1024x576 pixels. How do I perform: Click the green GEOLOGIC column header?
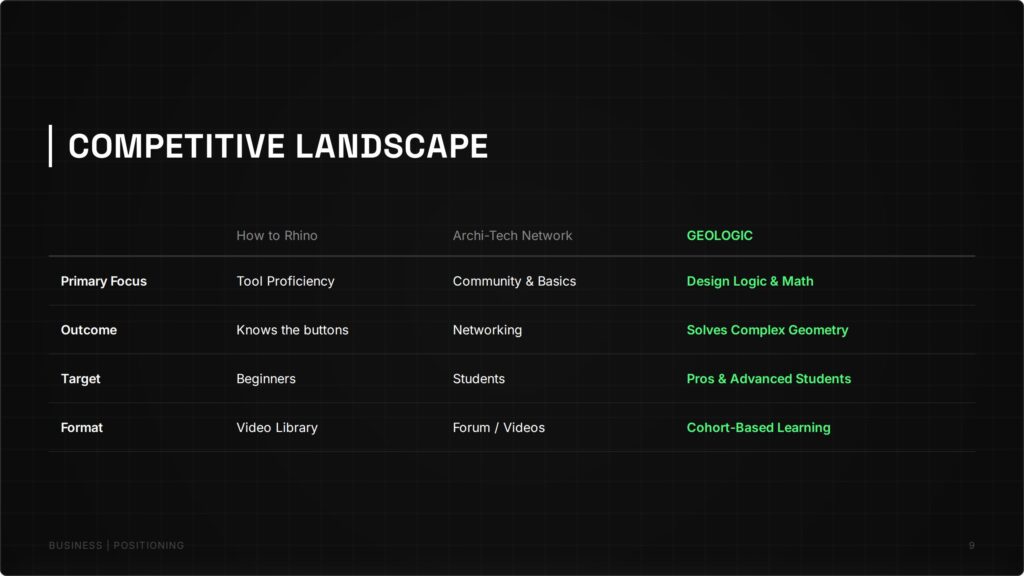(719, 236)
